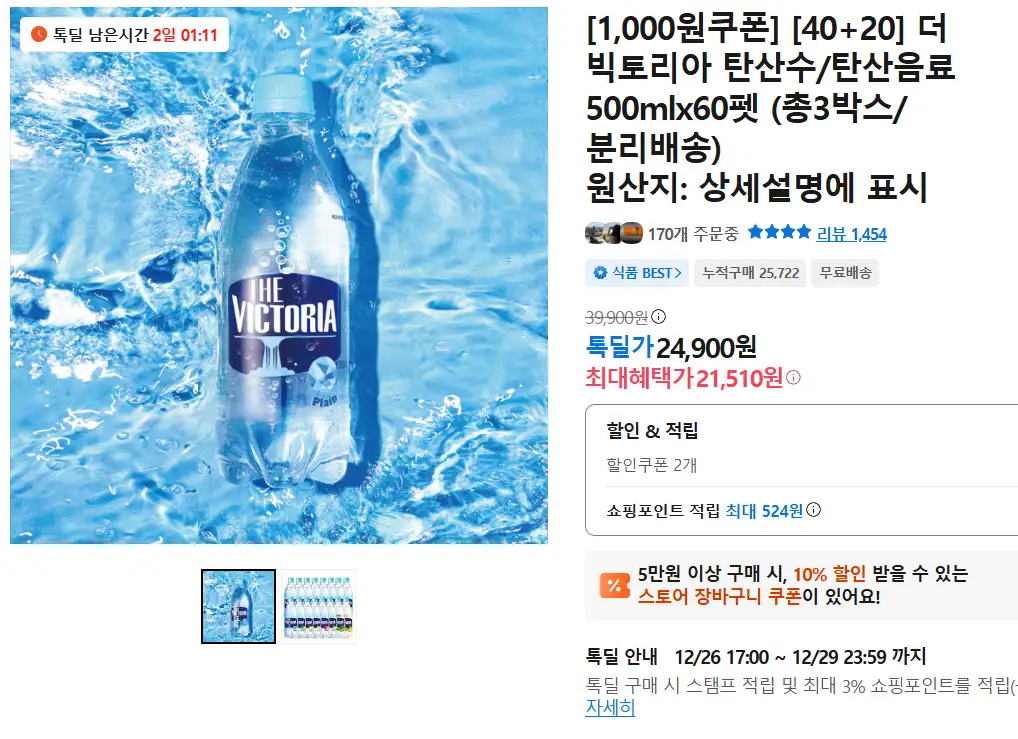Click the 누적구매 25,722 tag

pos(750,273)
